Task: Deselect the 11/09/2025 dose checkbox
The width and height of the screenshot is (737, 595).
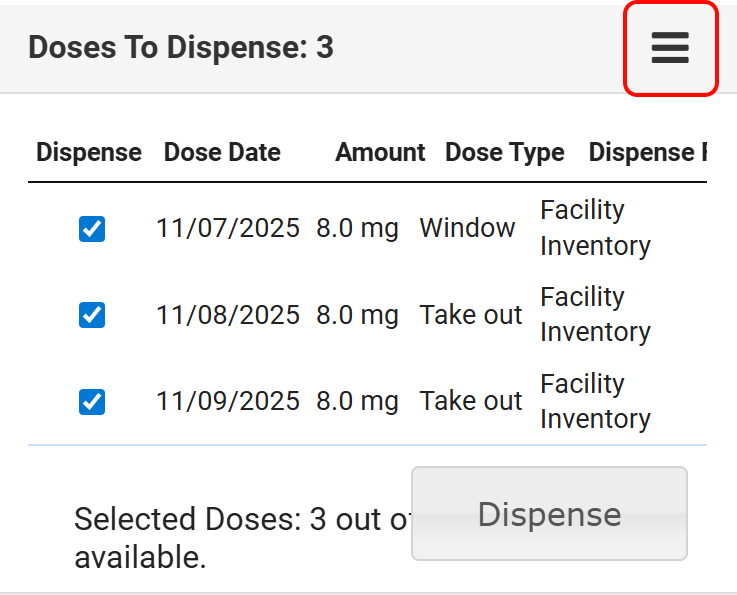Action: click(x=92, y=402)
